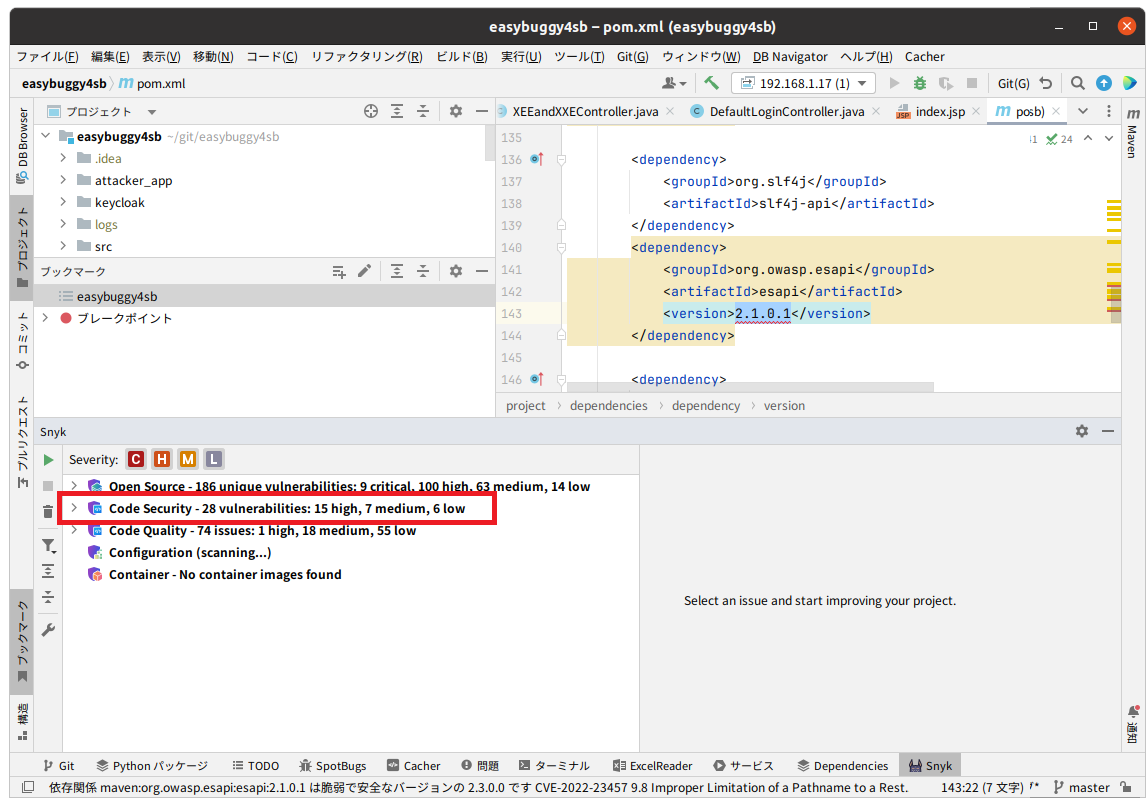Switch to the index.jsp editor tab
This screenshot has width=1146, height=807.
(x=941, y=111)
